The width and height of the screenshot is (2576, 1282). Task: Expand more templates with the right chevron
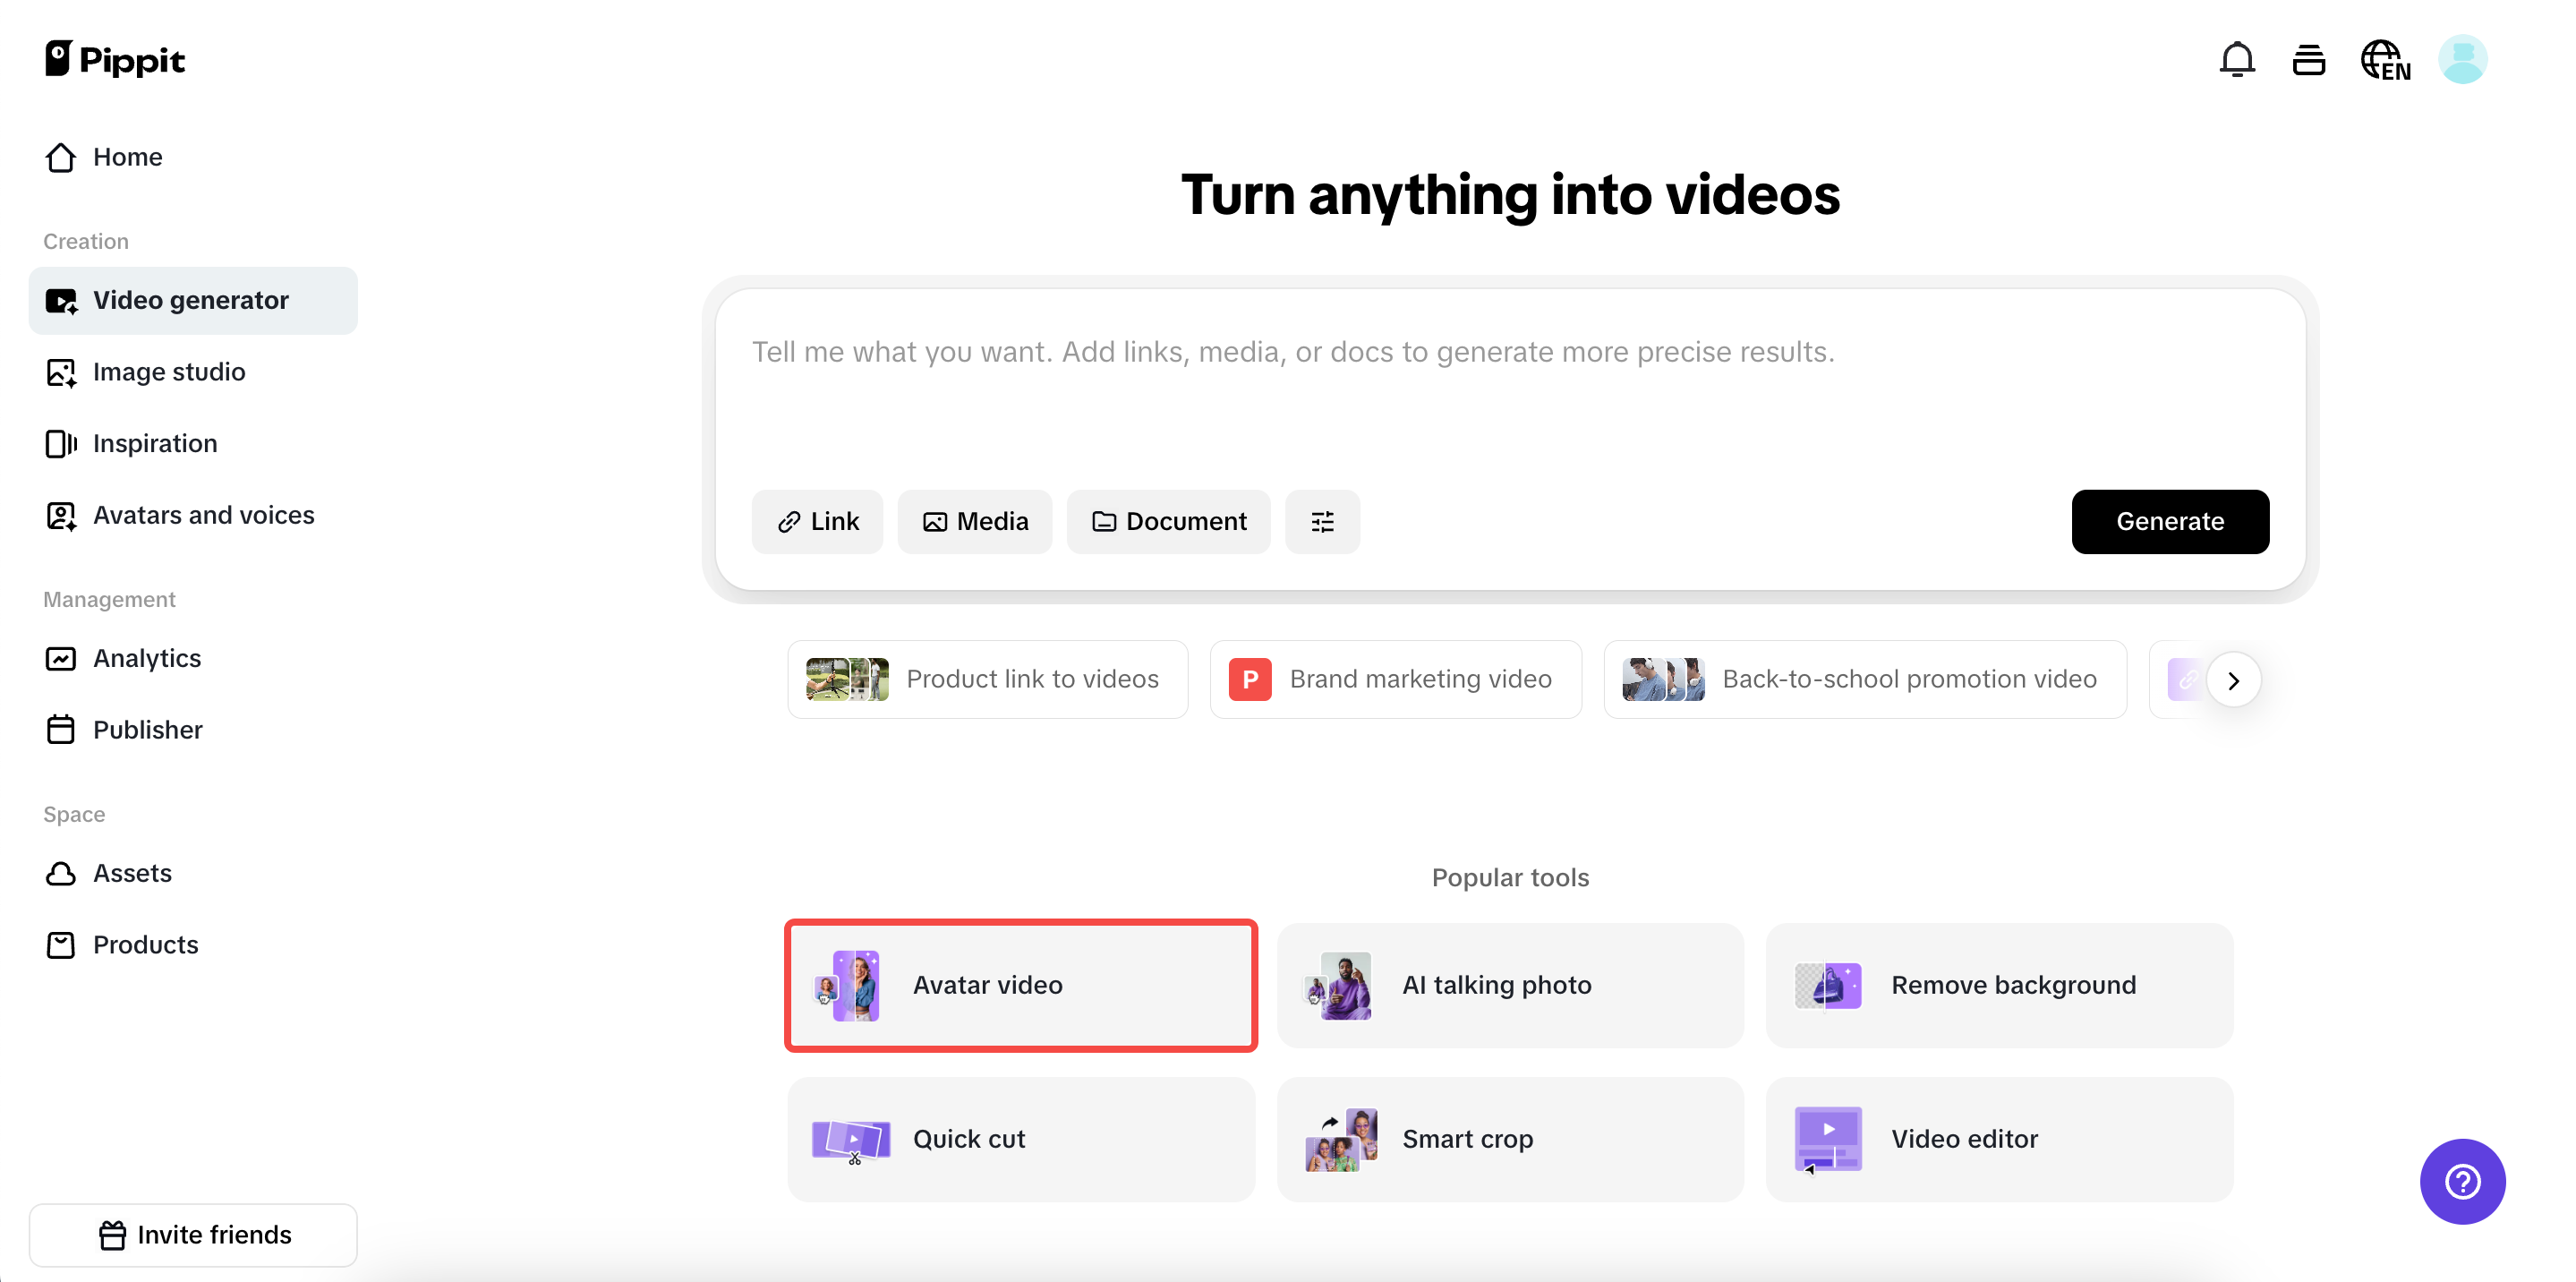[2237, 679]
